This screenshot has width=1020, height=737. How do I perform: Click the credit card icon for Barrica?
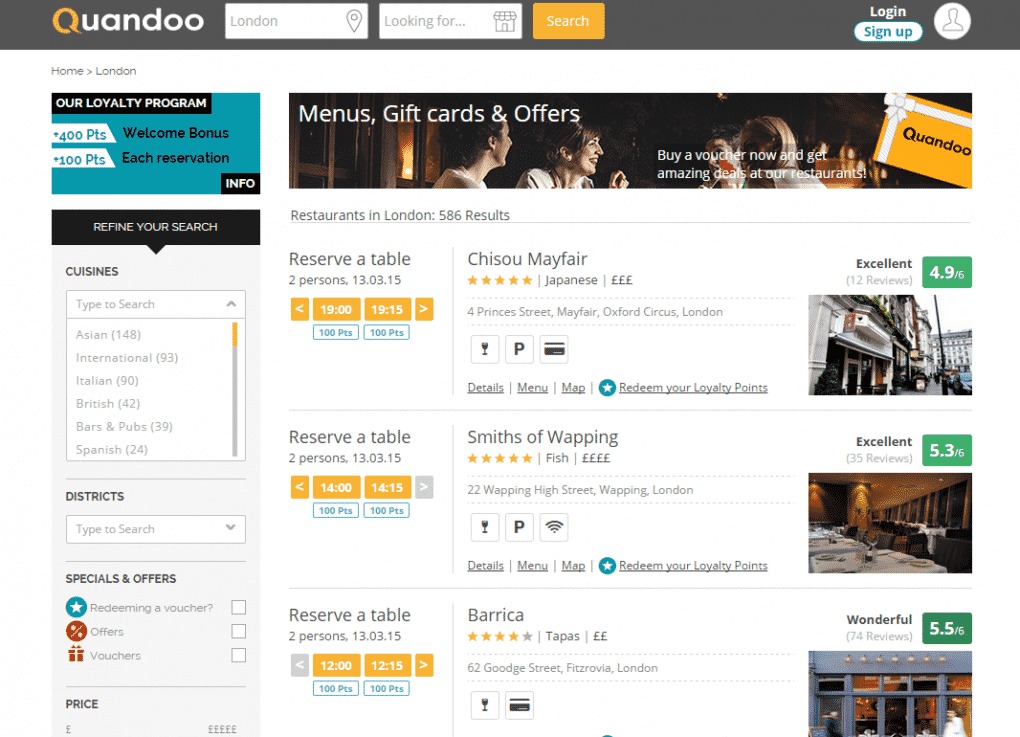[x=519, y=705]
